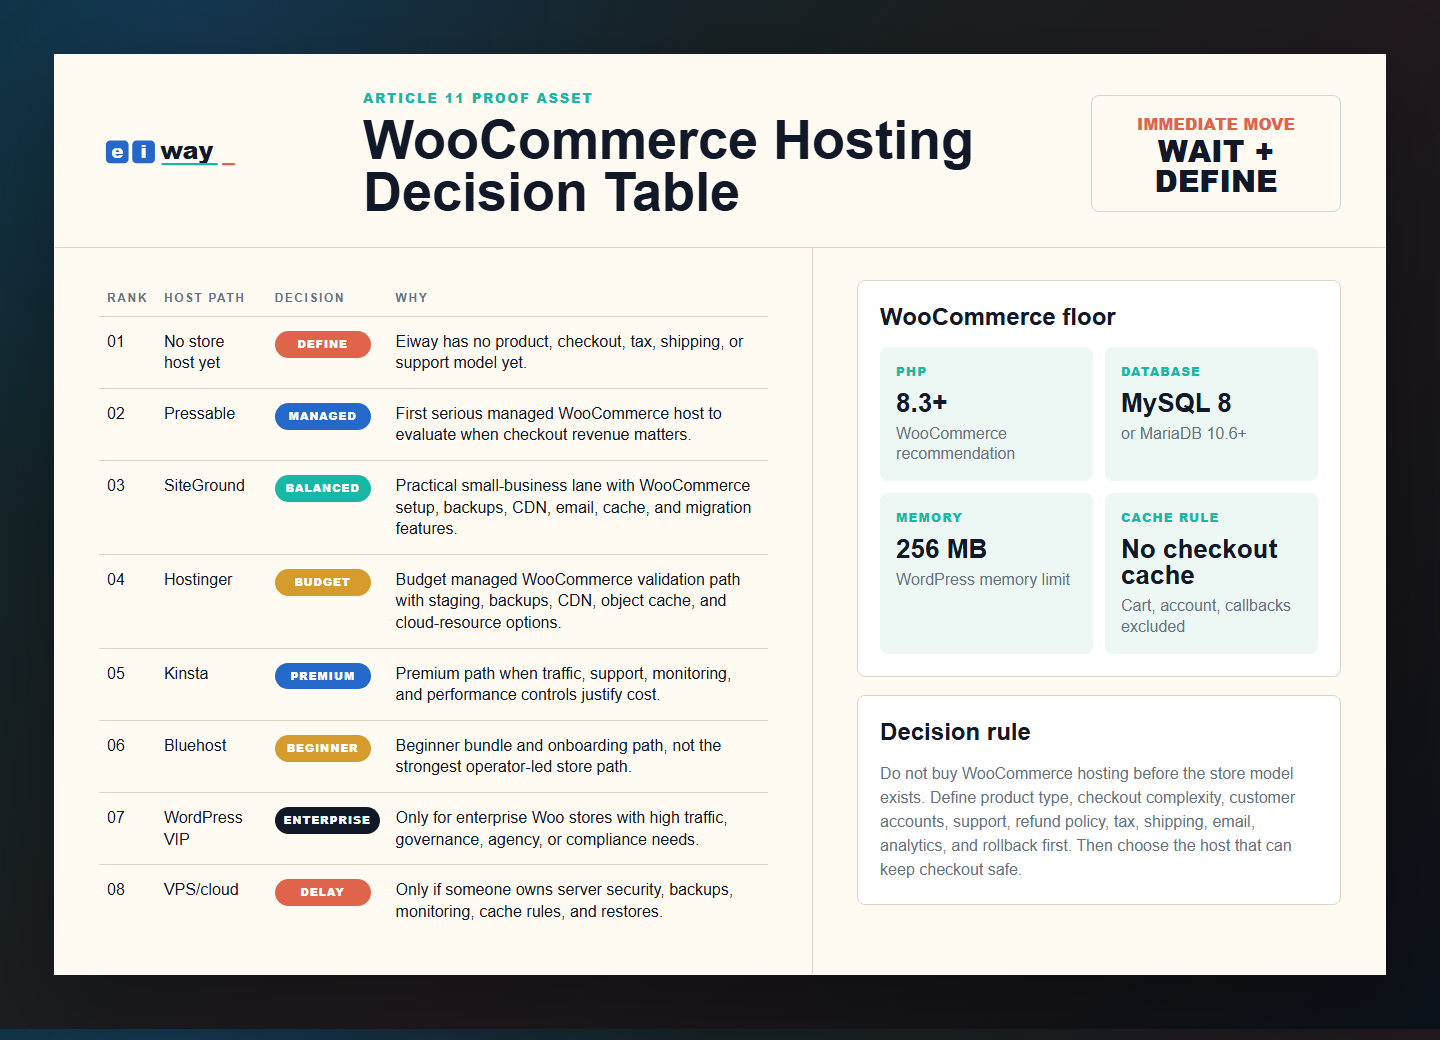The width and height of the screenshot is (1440, 1040).
Task: Click the CACHE RULE card
Action: coord(1211,573)
